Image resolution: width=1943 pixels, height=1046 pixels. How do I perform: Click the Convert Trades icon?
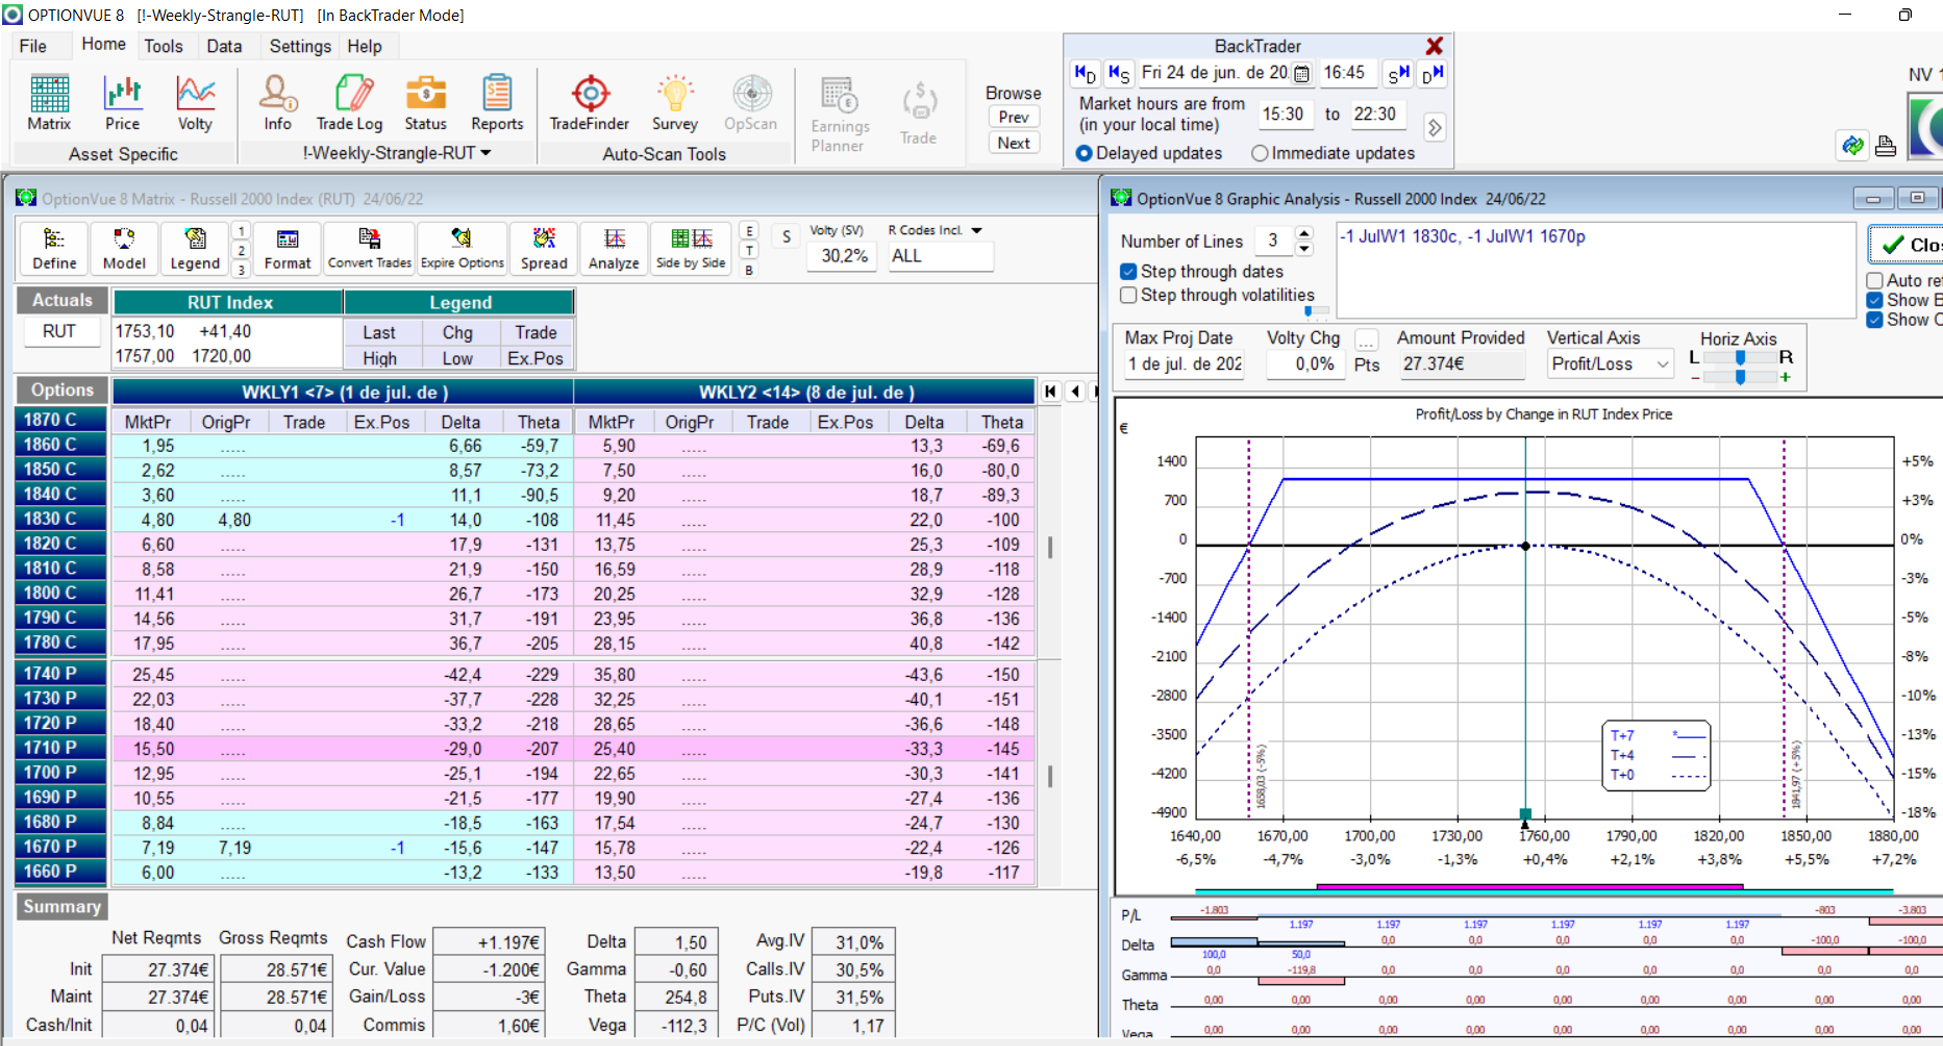pos(369,248)
